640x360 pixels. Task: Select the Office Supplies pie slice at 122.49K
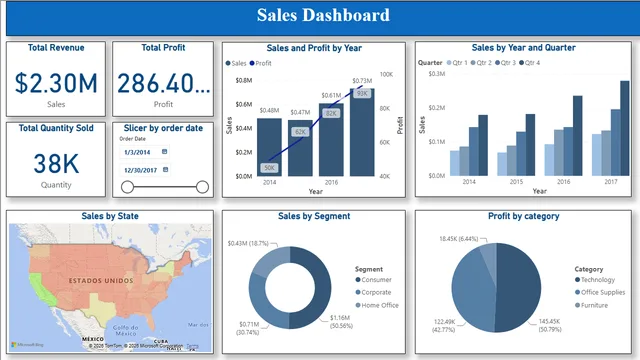click(471, 292)
